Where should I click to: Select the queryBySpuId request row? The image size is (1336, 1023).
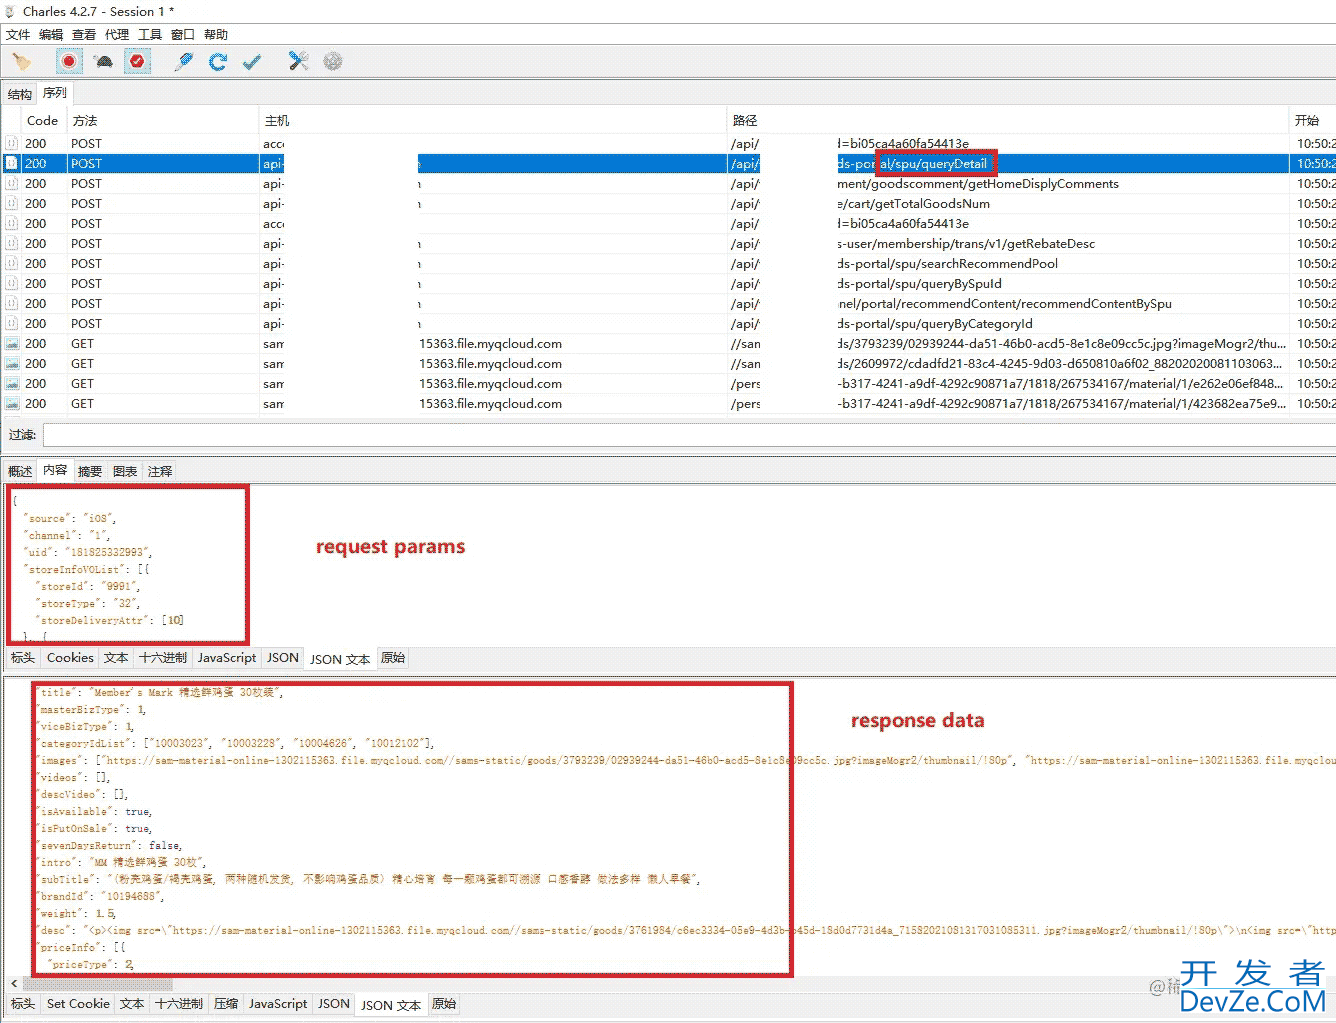pos(668,284)
